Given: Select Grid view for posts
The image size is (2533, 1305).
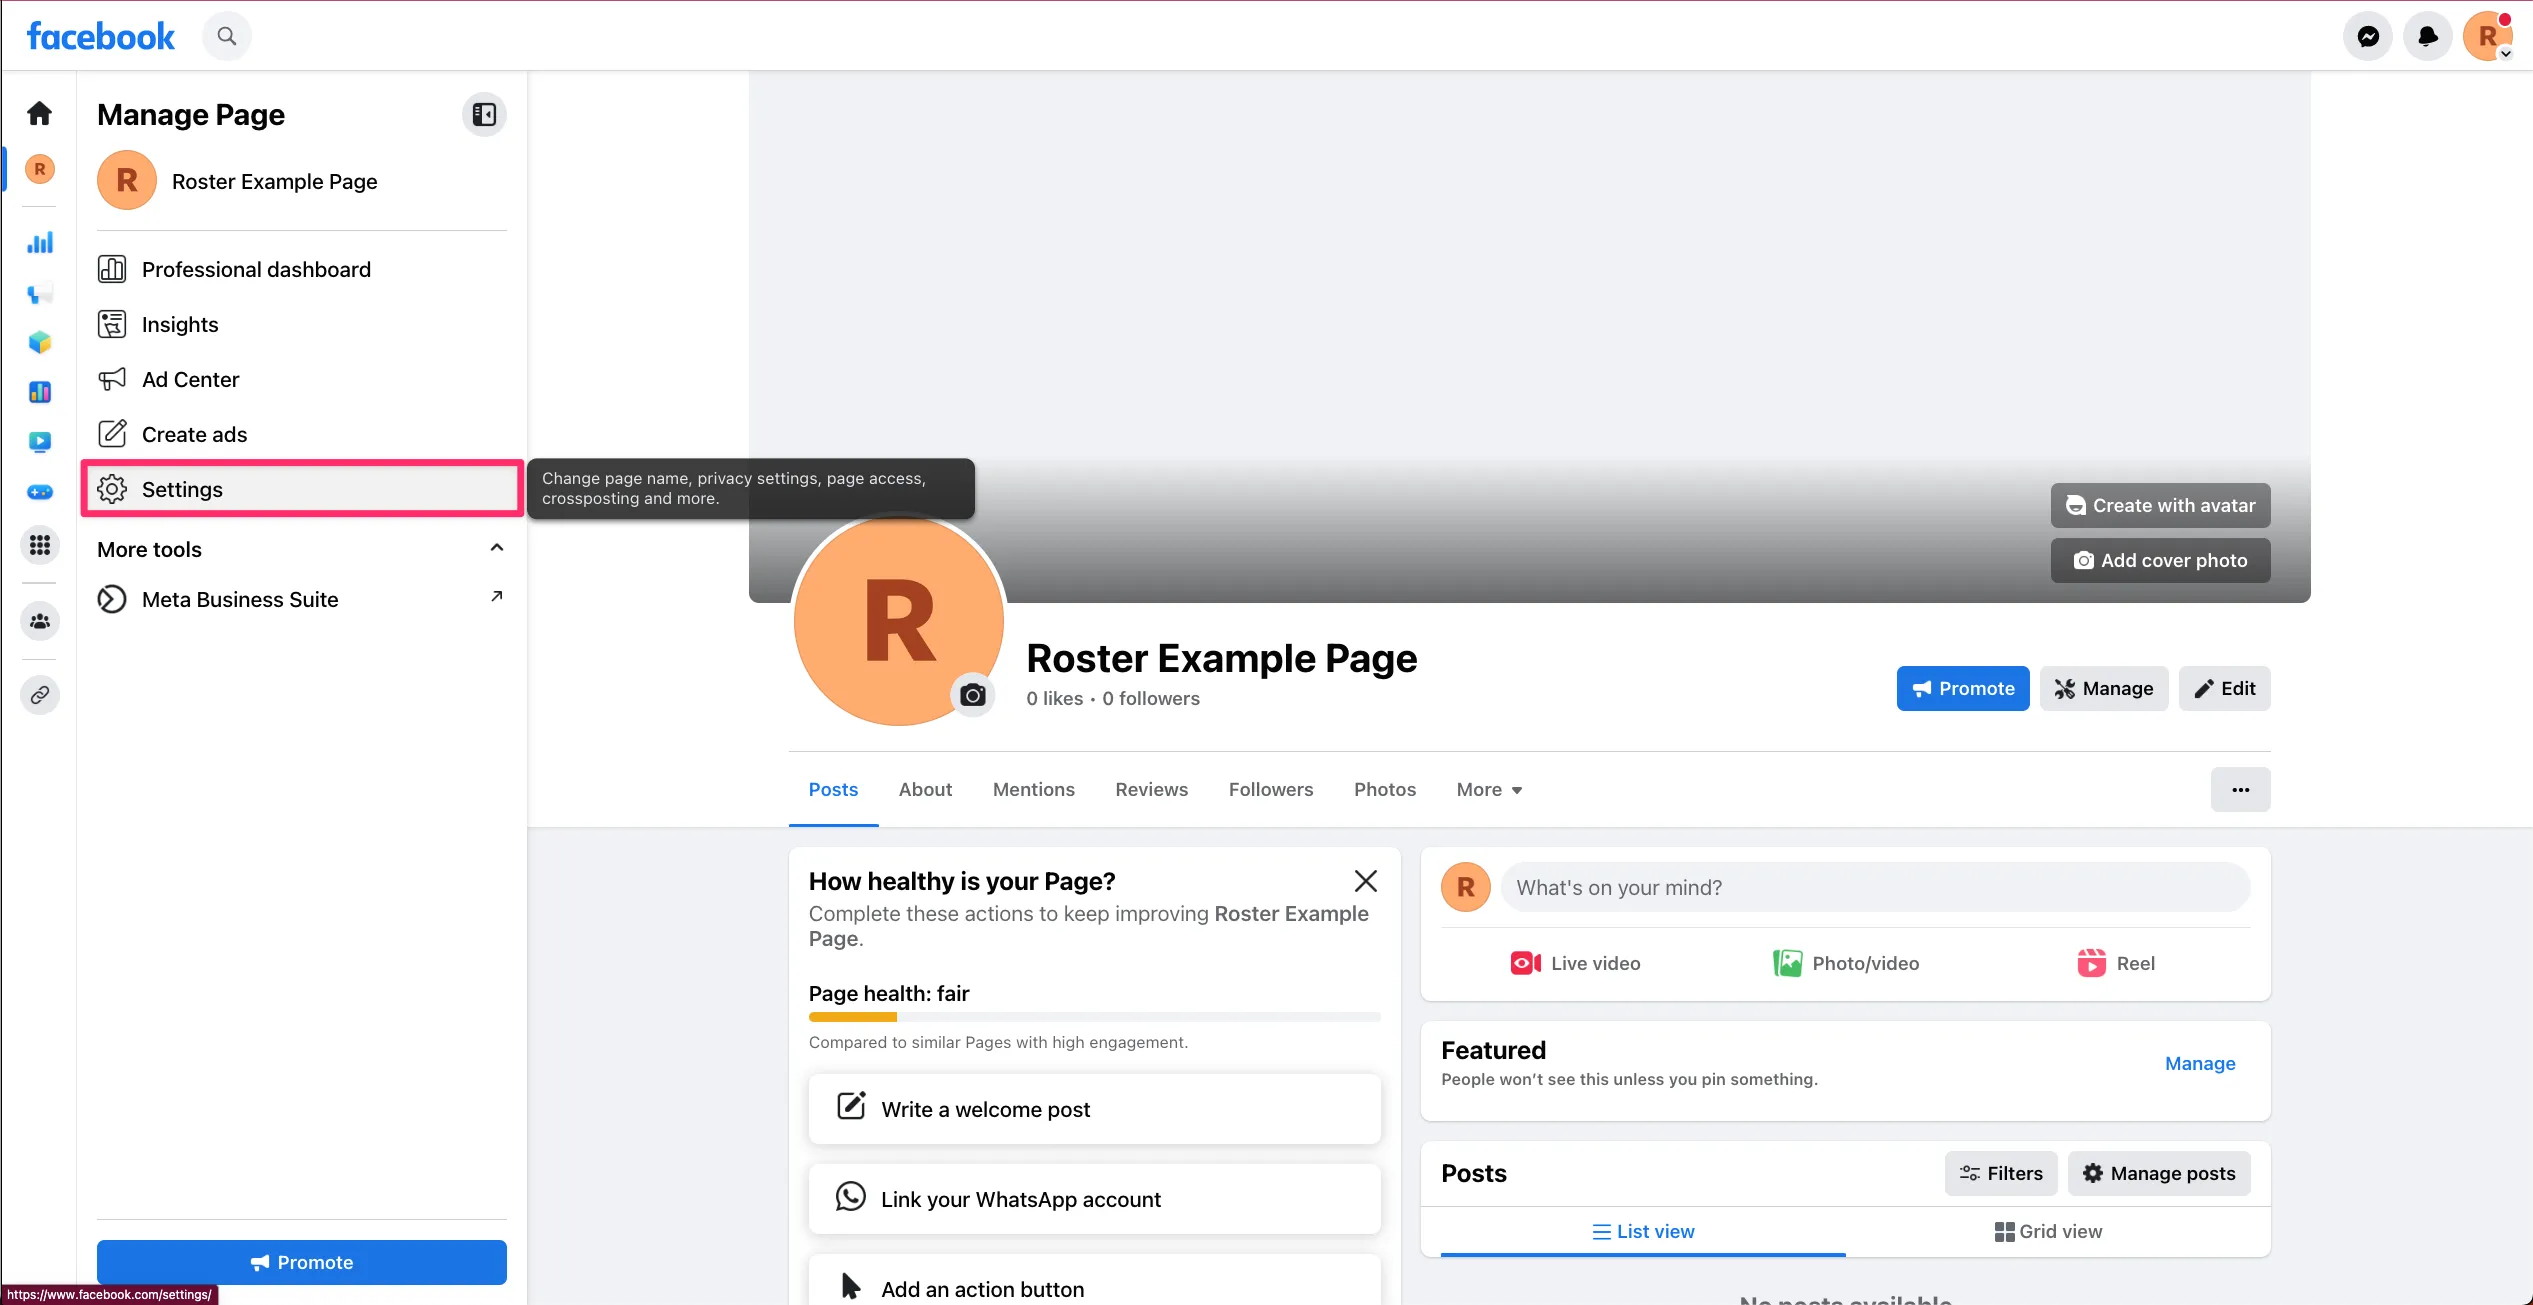Looking at the screenshot, I should pos(2048,1232).
